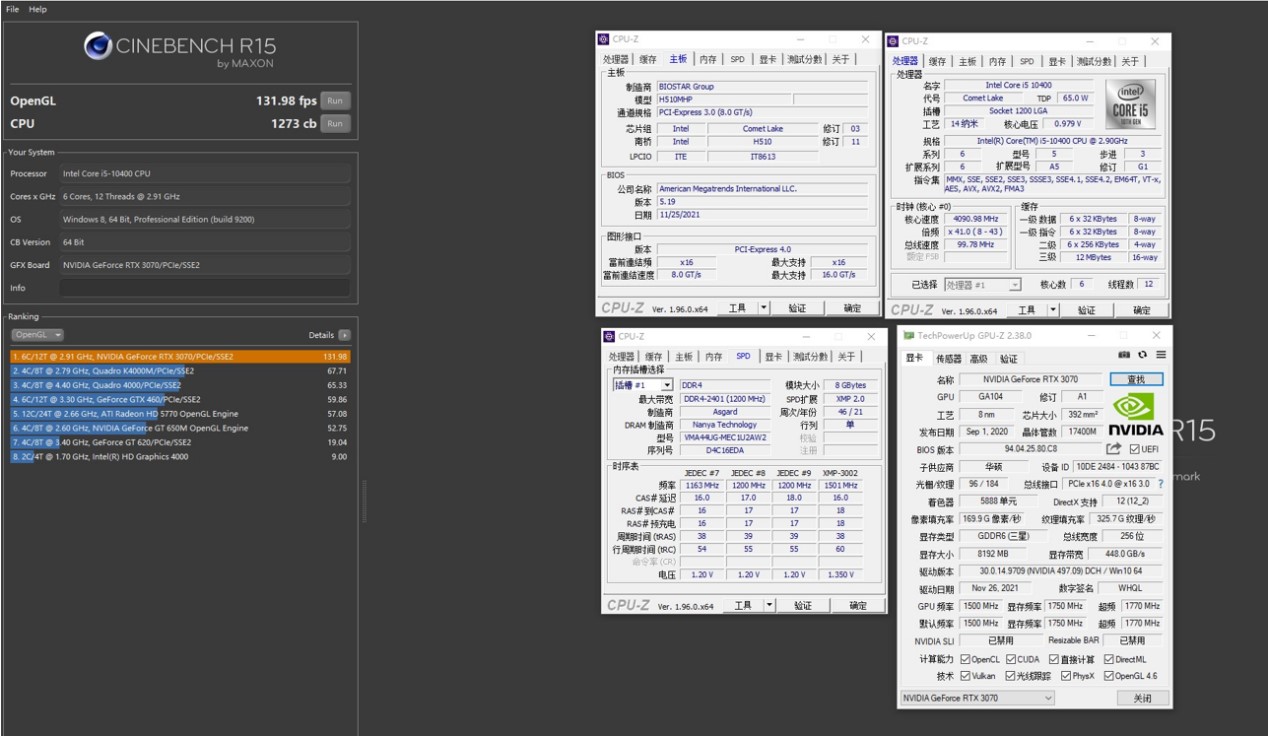The height and width of the screenshot is (736, 1268).
Task: Toggle UEFI checkbox in GPU-Z
Action: coord(1134,449)
